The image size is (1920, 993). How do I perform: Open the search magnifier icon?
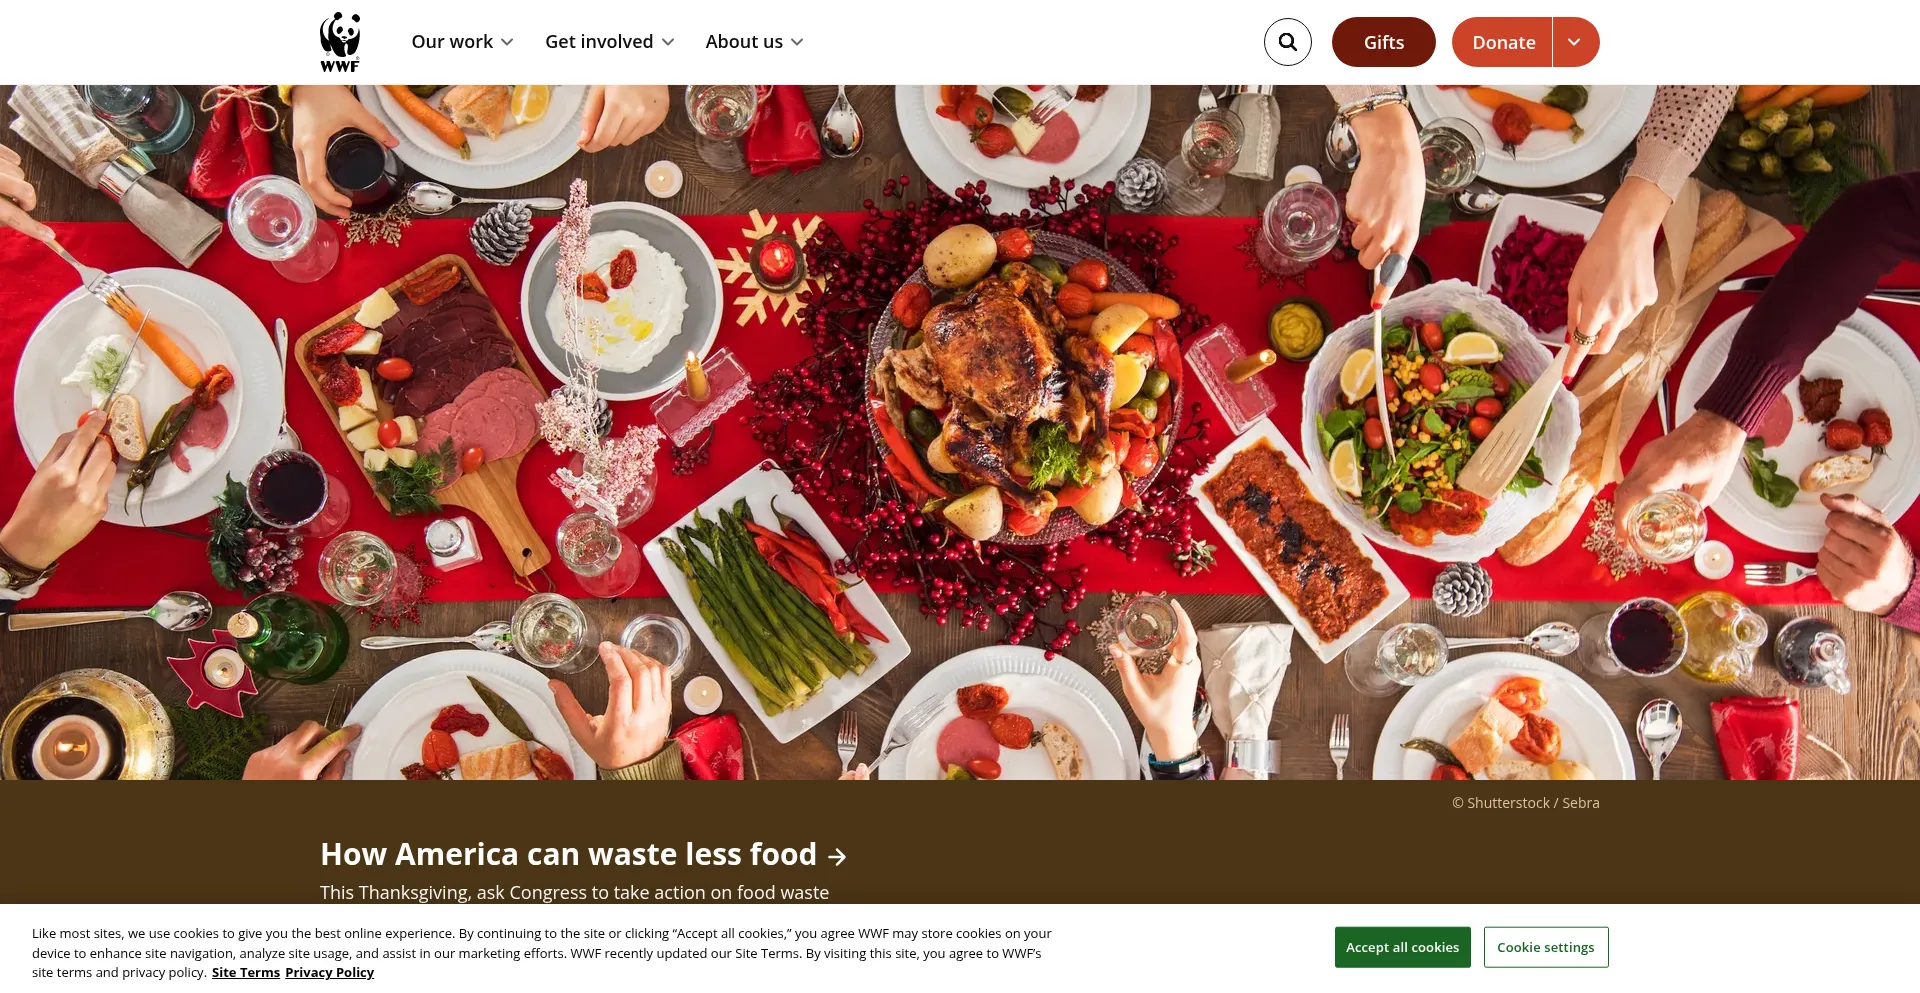coord(1287,42)
